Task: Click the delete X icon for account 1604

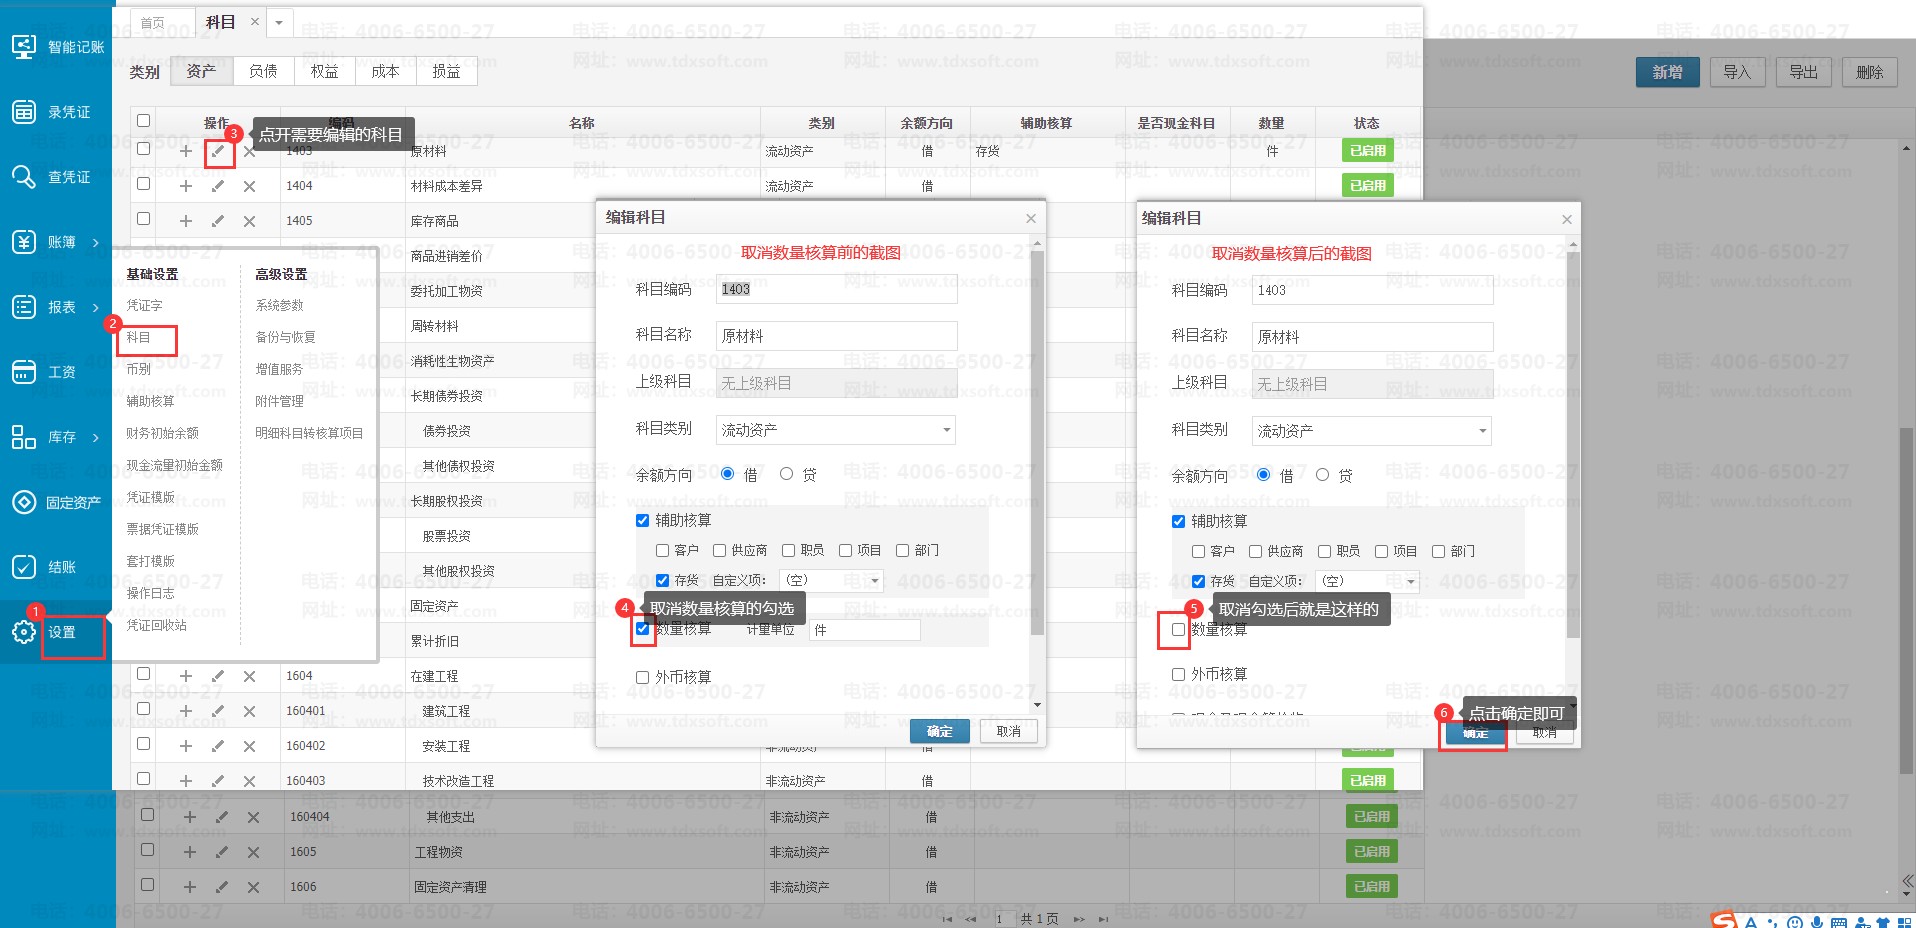Action: pos(250,676)
